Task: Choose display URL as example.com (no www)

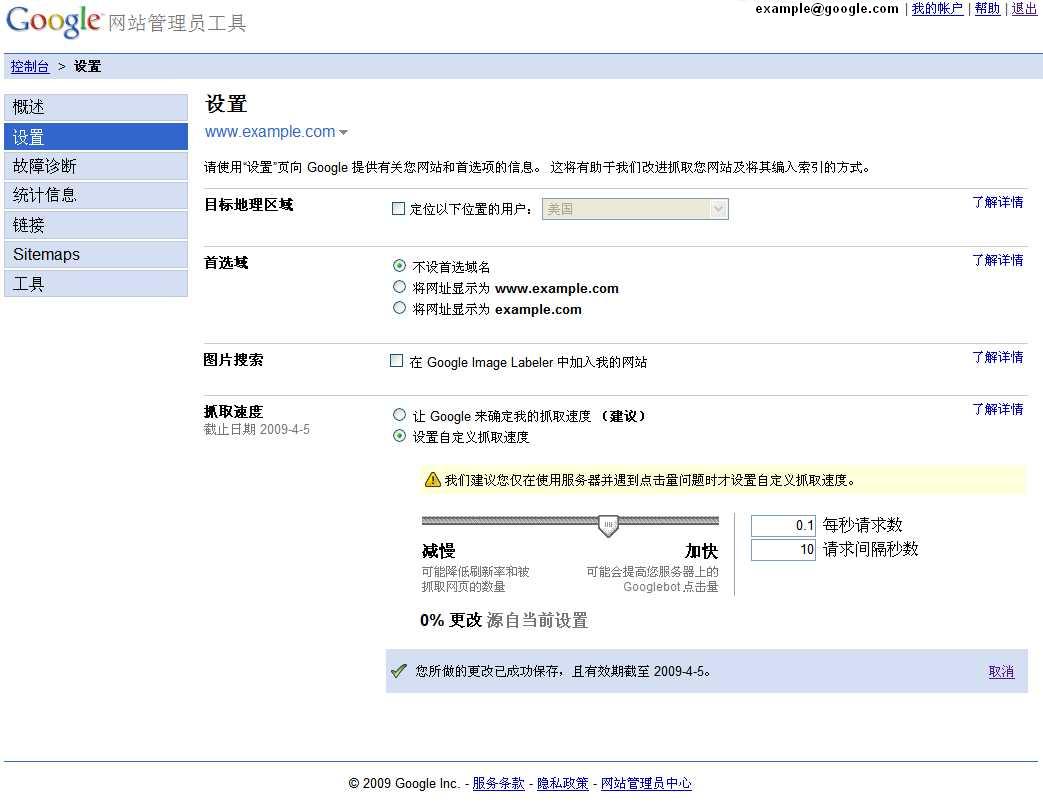Action: click(399, 308)
